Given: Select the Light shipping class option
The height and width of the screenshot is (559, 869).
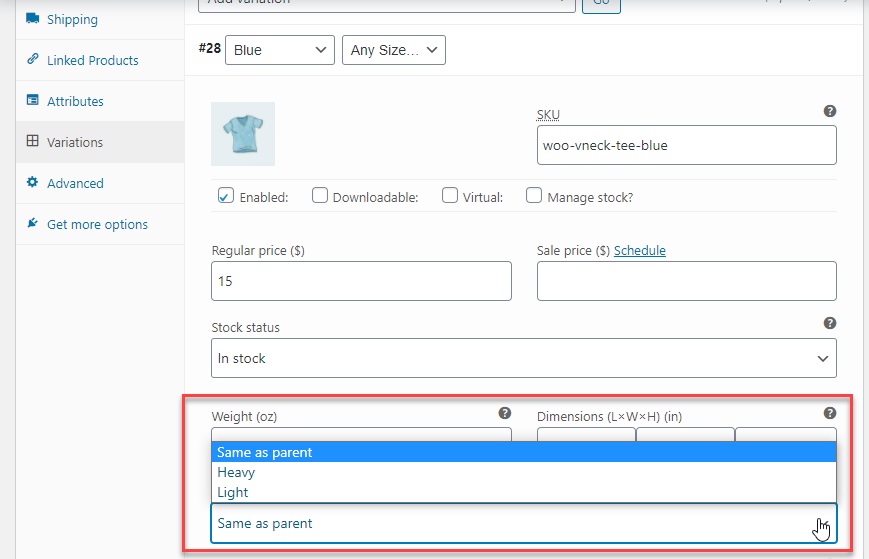Looking at the screenshot, I should pyautogui.click(x=524, y=492).
